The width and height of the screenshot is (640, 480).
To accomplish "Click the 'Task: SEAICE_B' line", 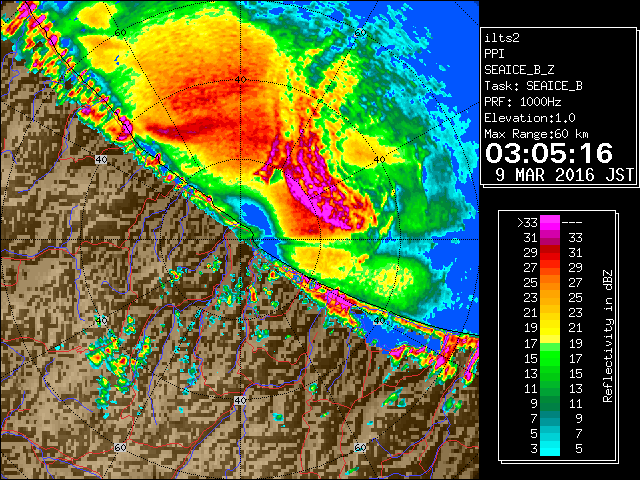I will [533, 86].
